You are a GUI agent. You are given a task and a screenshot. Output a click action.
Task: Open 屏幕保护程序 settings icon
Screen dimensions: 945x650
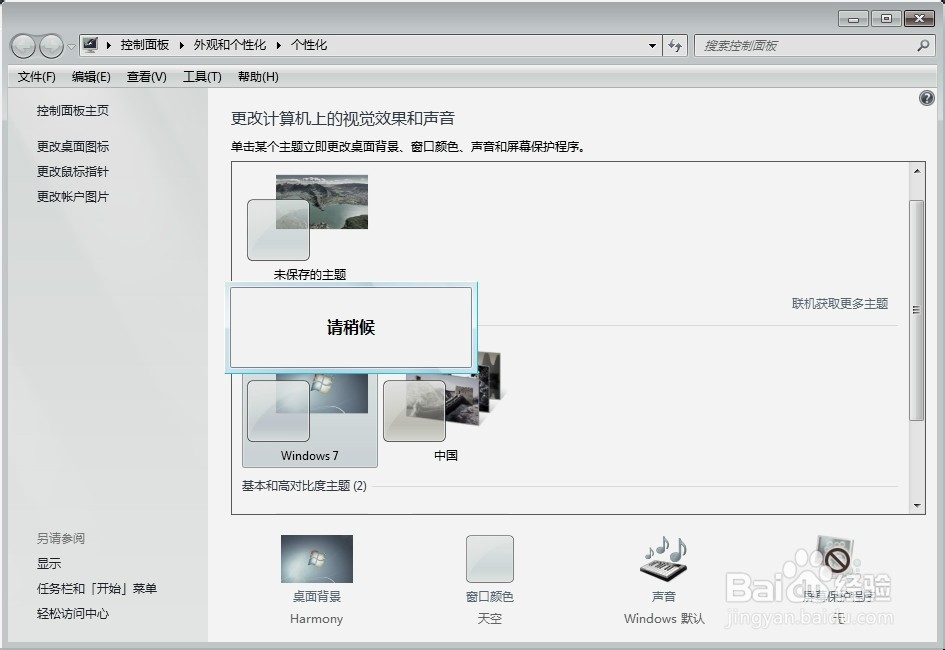pos(833,558)
